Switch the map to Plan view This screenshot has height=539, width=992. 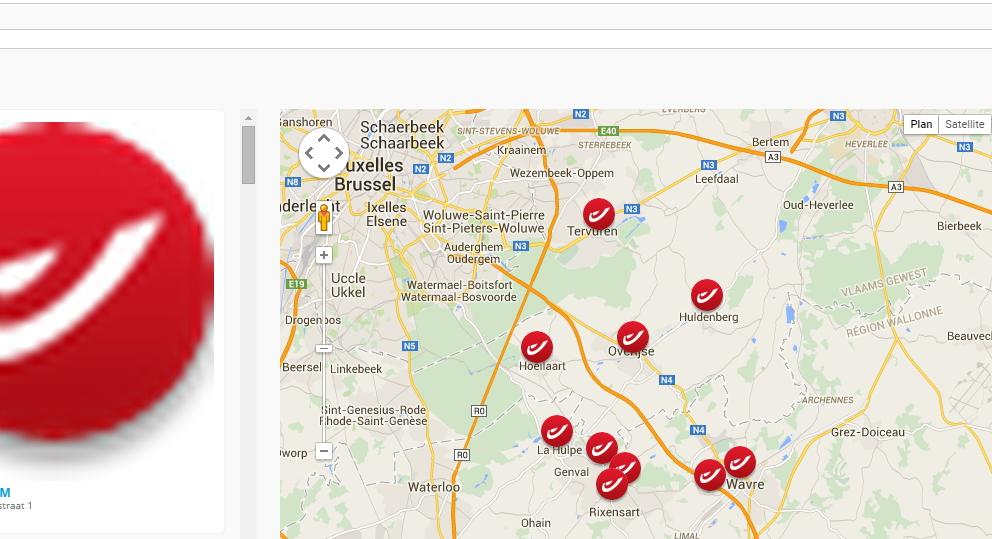click(921, 124)
